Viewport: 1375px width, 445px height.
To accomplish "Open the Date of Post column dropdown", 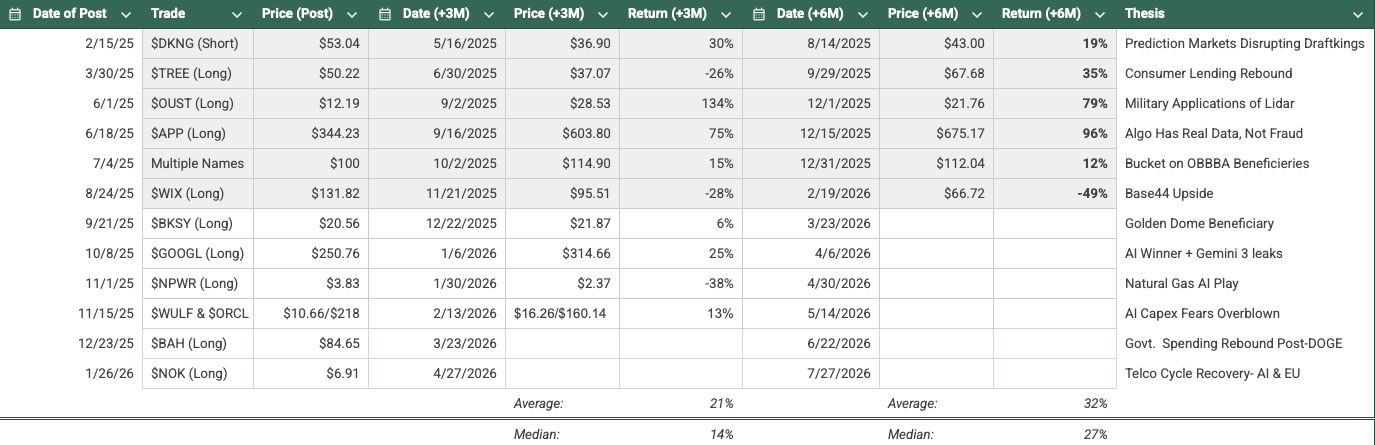I will (x=125, y=14).
